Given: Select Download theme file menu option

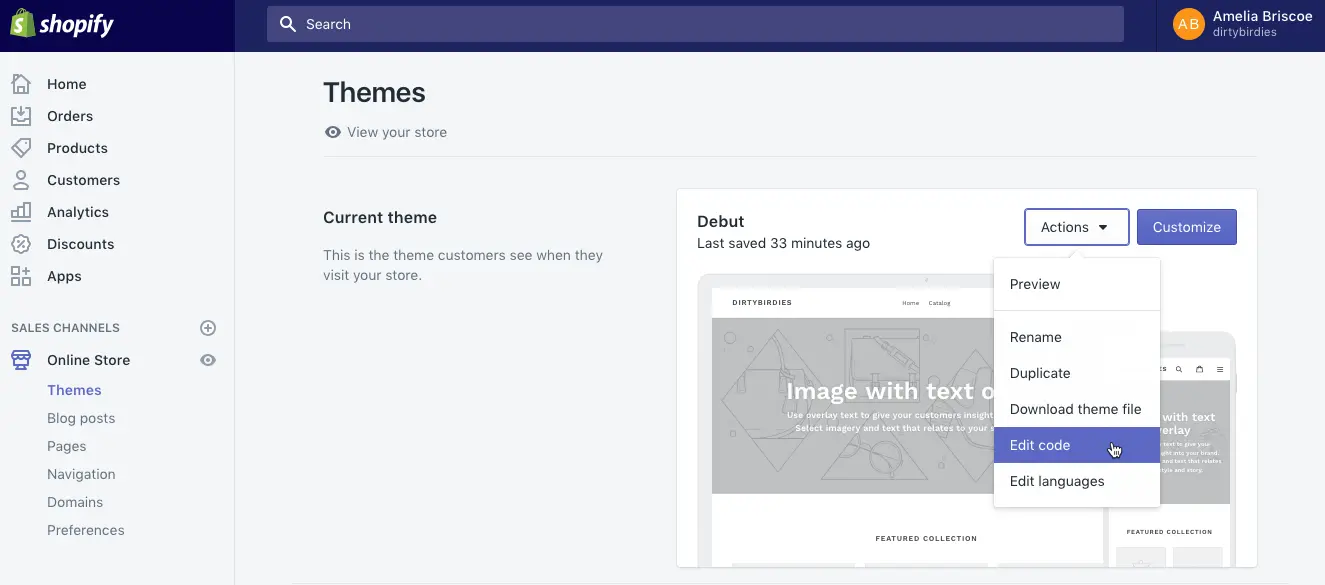Looking at the screenshot, I should click(1075, 409).
